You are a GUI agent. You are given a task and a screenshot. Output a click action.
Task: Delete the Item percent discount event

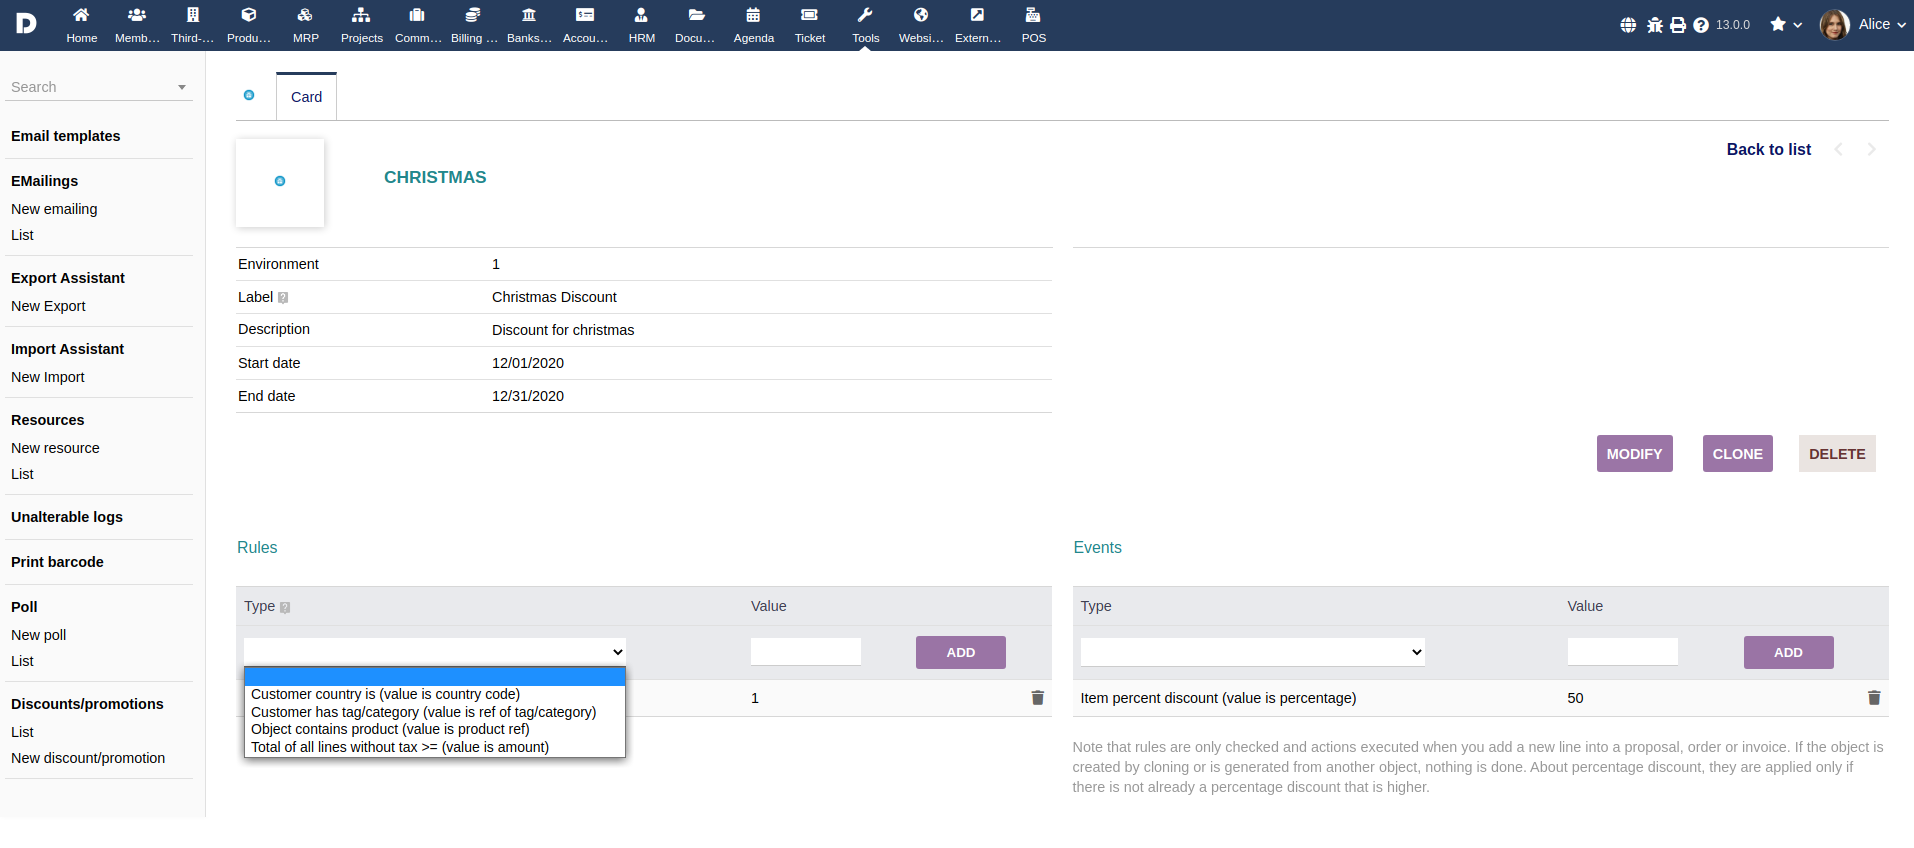pyautogui.click(x=1874, y=698)
